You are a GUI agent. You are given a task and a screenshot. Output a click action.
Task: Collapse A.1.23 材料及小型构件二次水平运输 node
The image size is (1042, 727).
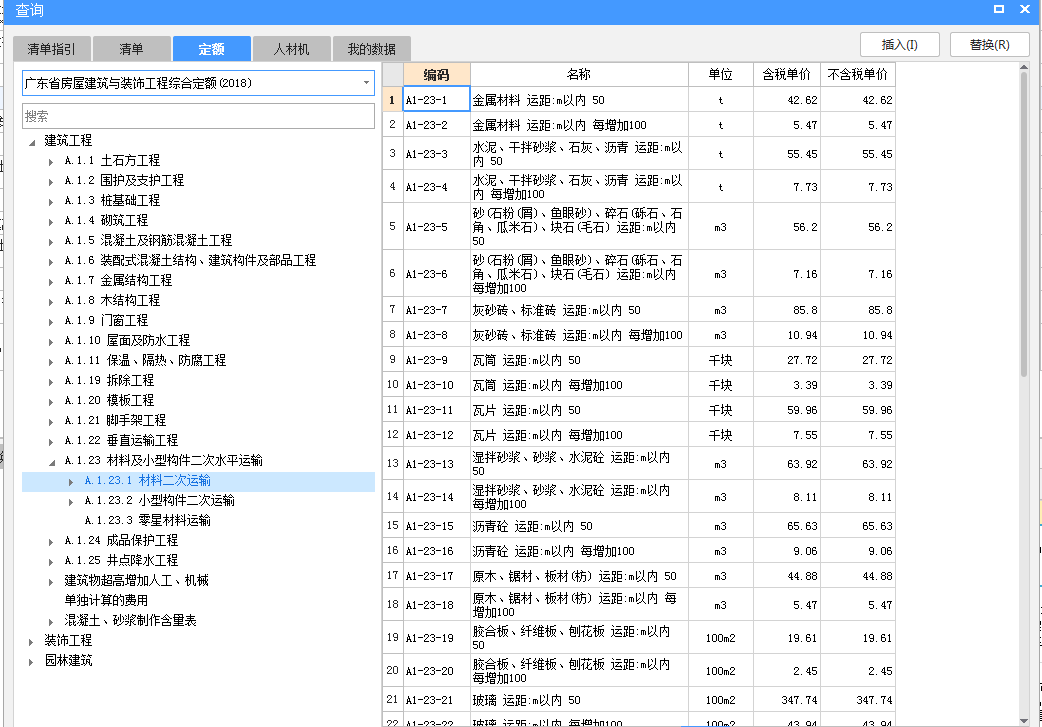click(51, 461)
